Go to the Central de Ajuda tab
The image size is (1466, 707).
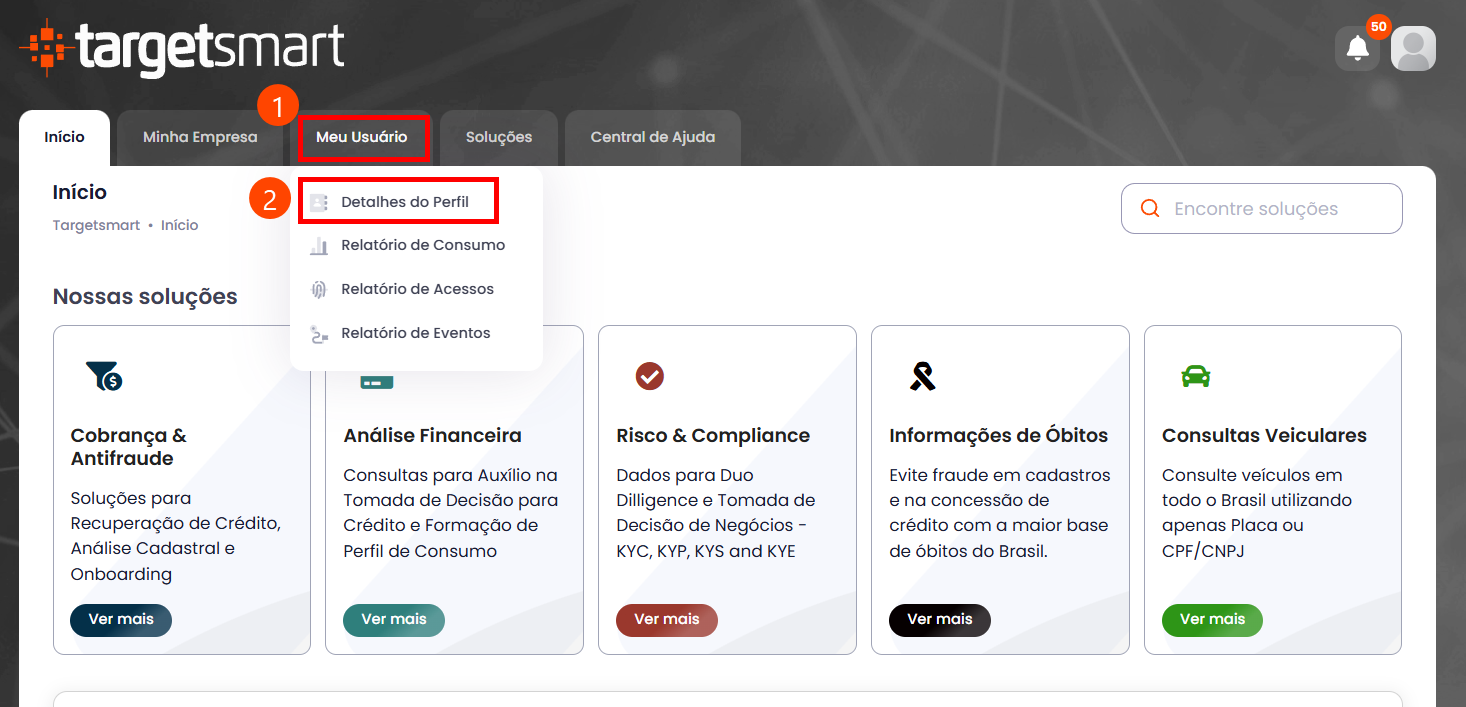(x=652, y=137)
